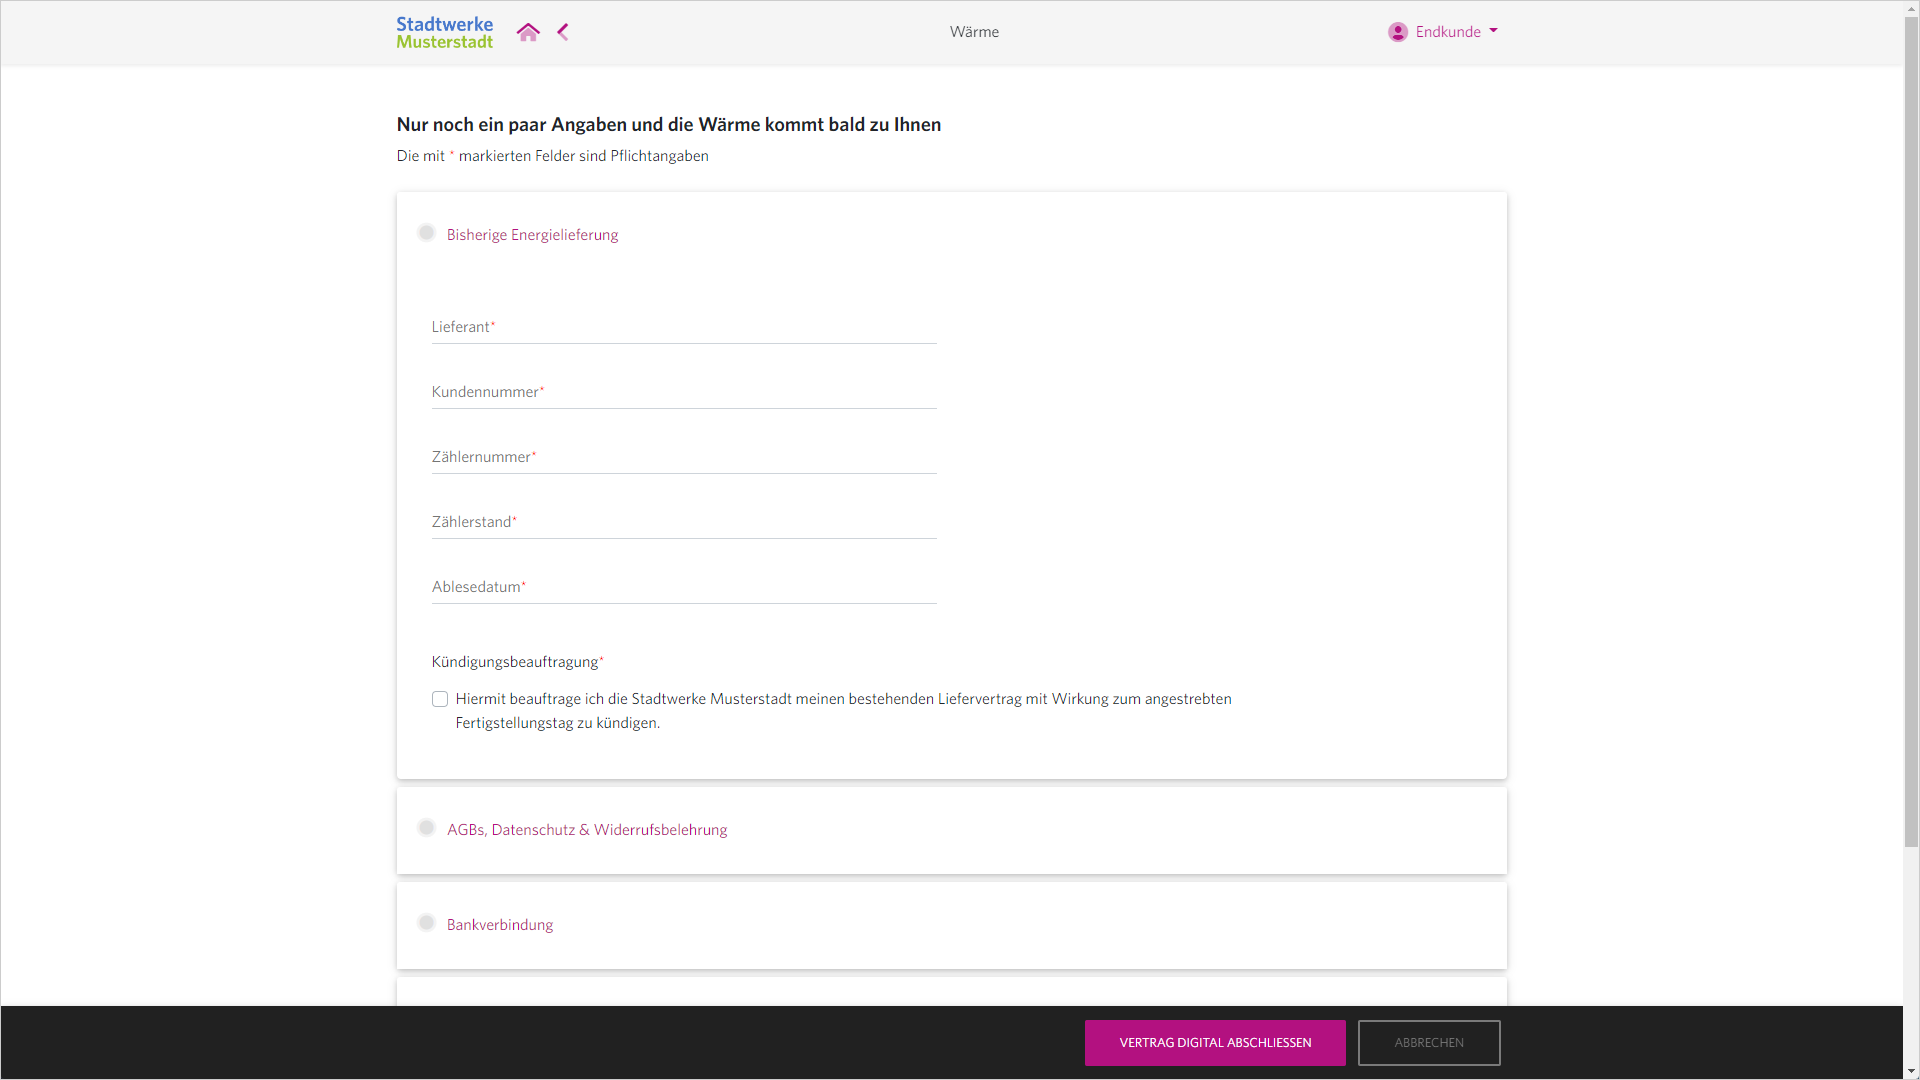Open the Endkunde dropdown caret

[x=1493, y=31]
